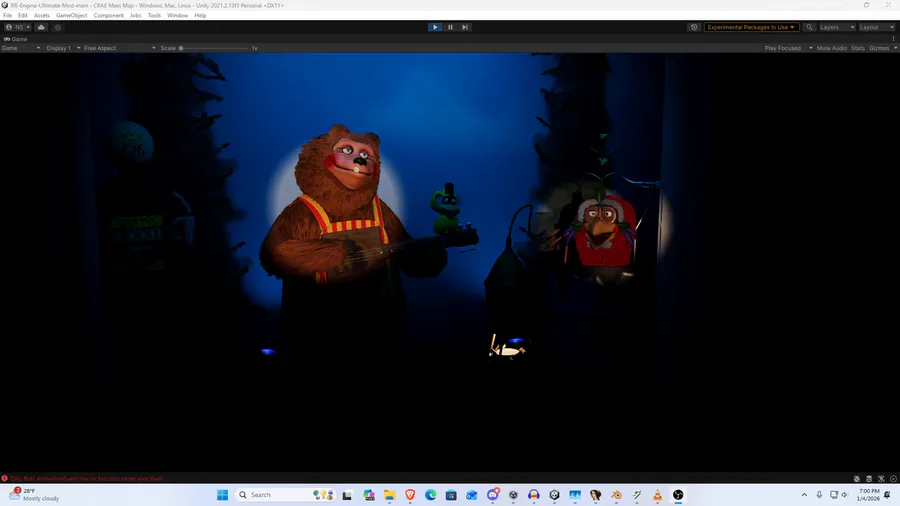Open Discord from the taskbar

pyautogui.click(x=492, y=495)
